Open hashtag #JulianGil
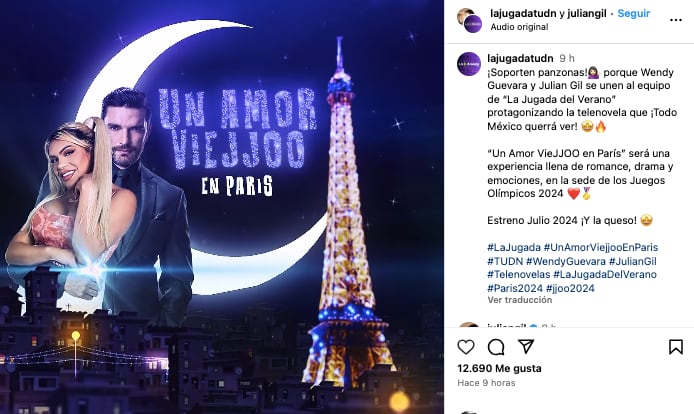 [632, 261]
